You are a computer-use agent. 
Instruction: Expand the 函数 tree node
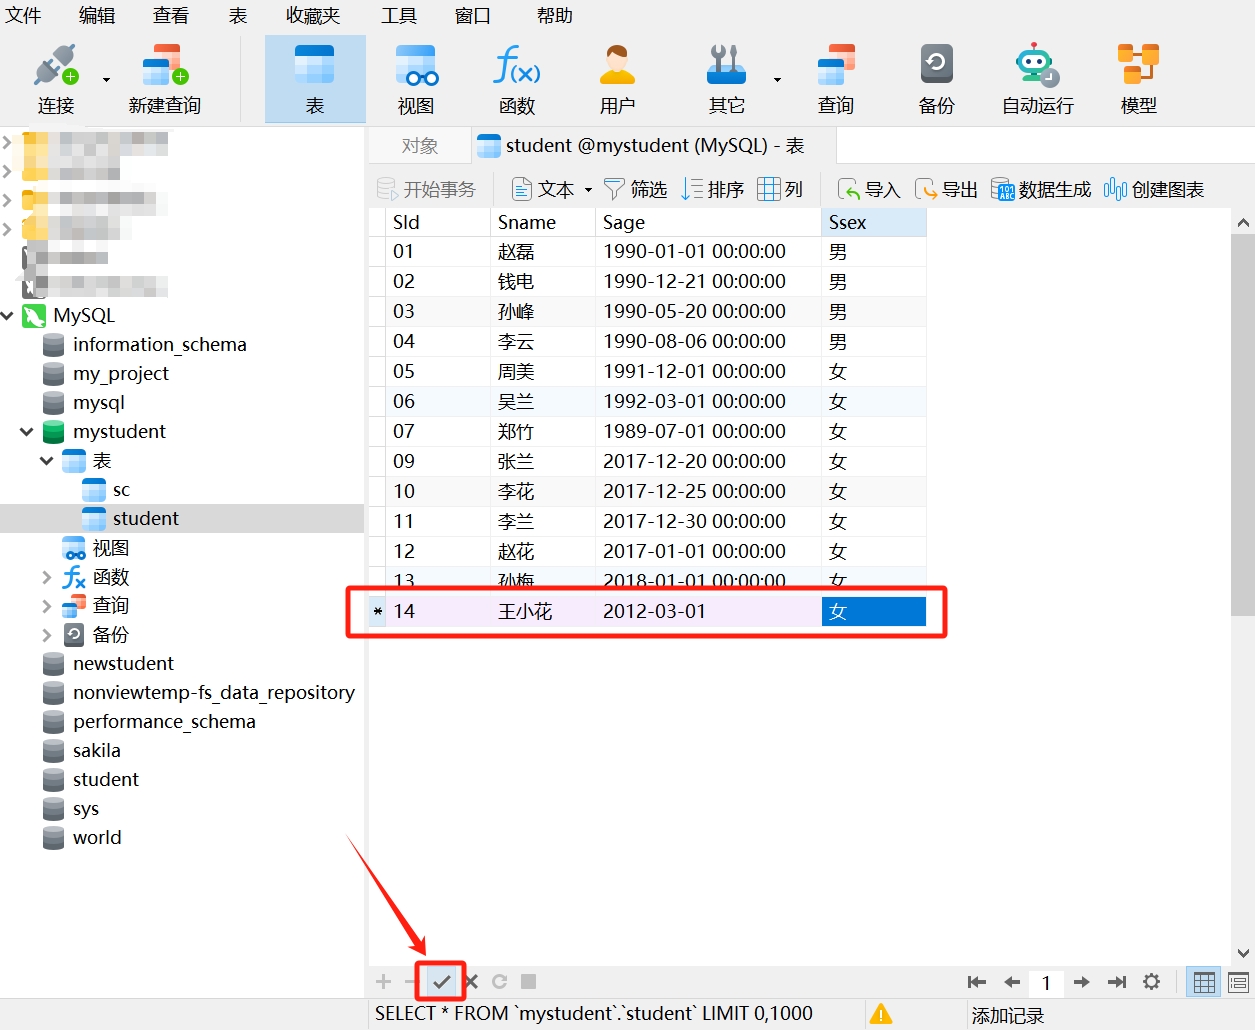(47, 577)
